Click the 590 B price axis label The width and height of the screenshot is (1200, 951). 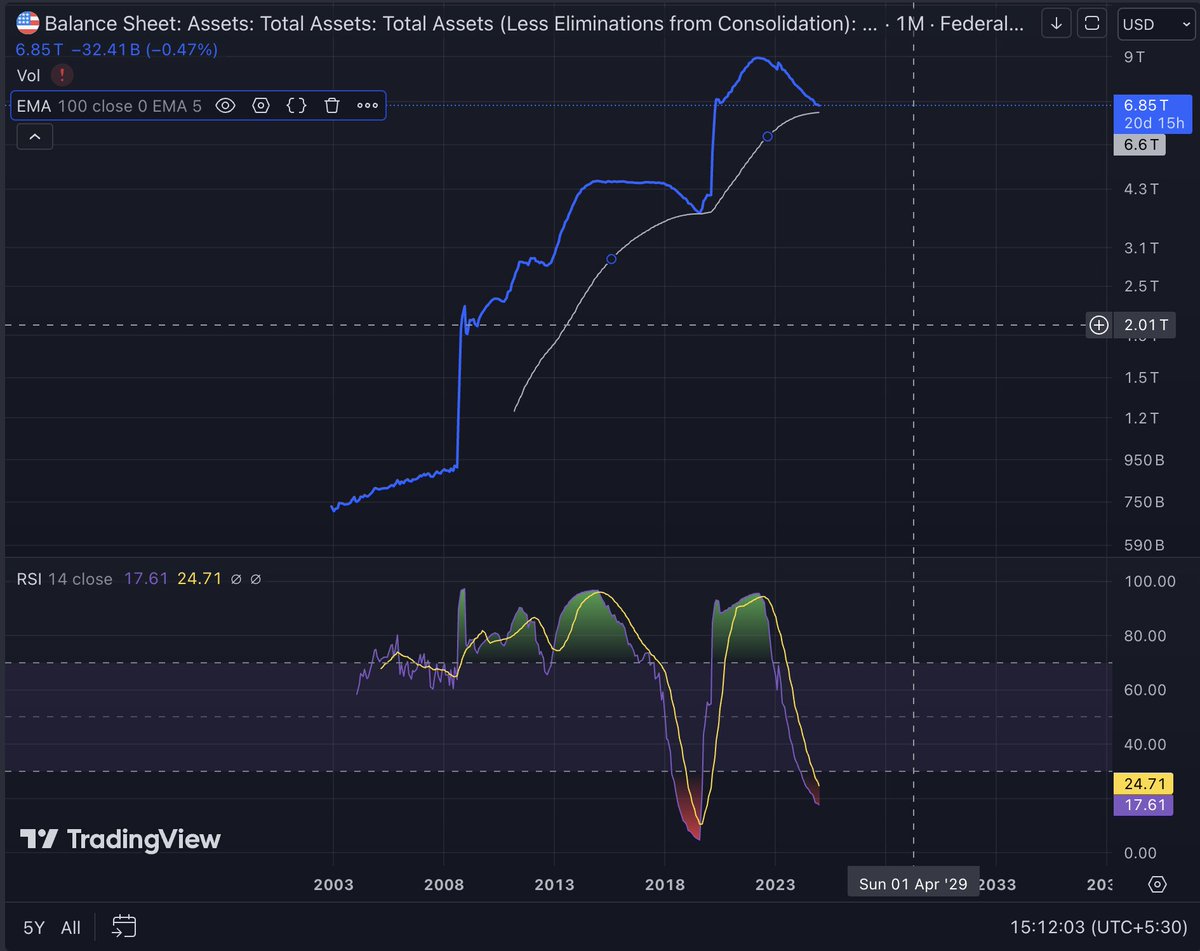point(1145,546)
